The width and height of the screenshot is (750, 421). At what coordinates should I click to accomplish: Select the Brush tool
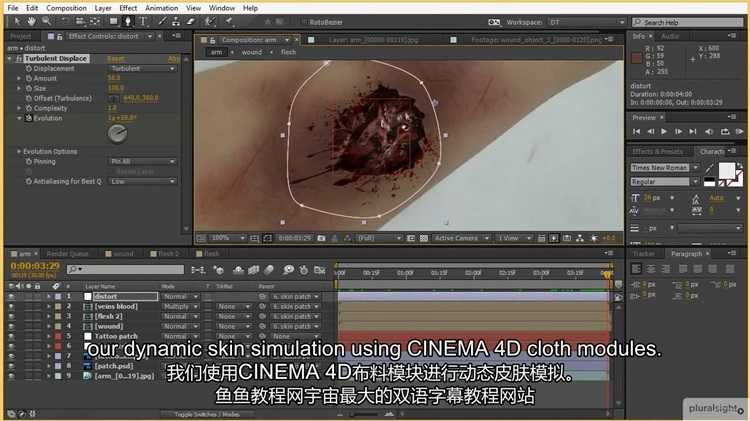click(x=163, y=22)
